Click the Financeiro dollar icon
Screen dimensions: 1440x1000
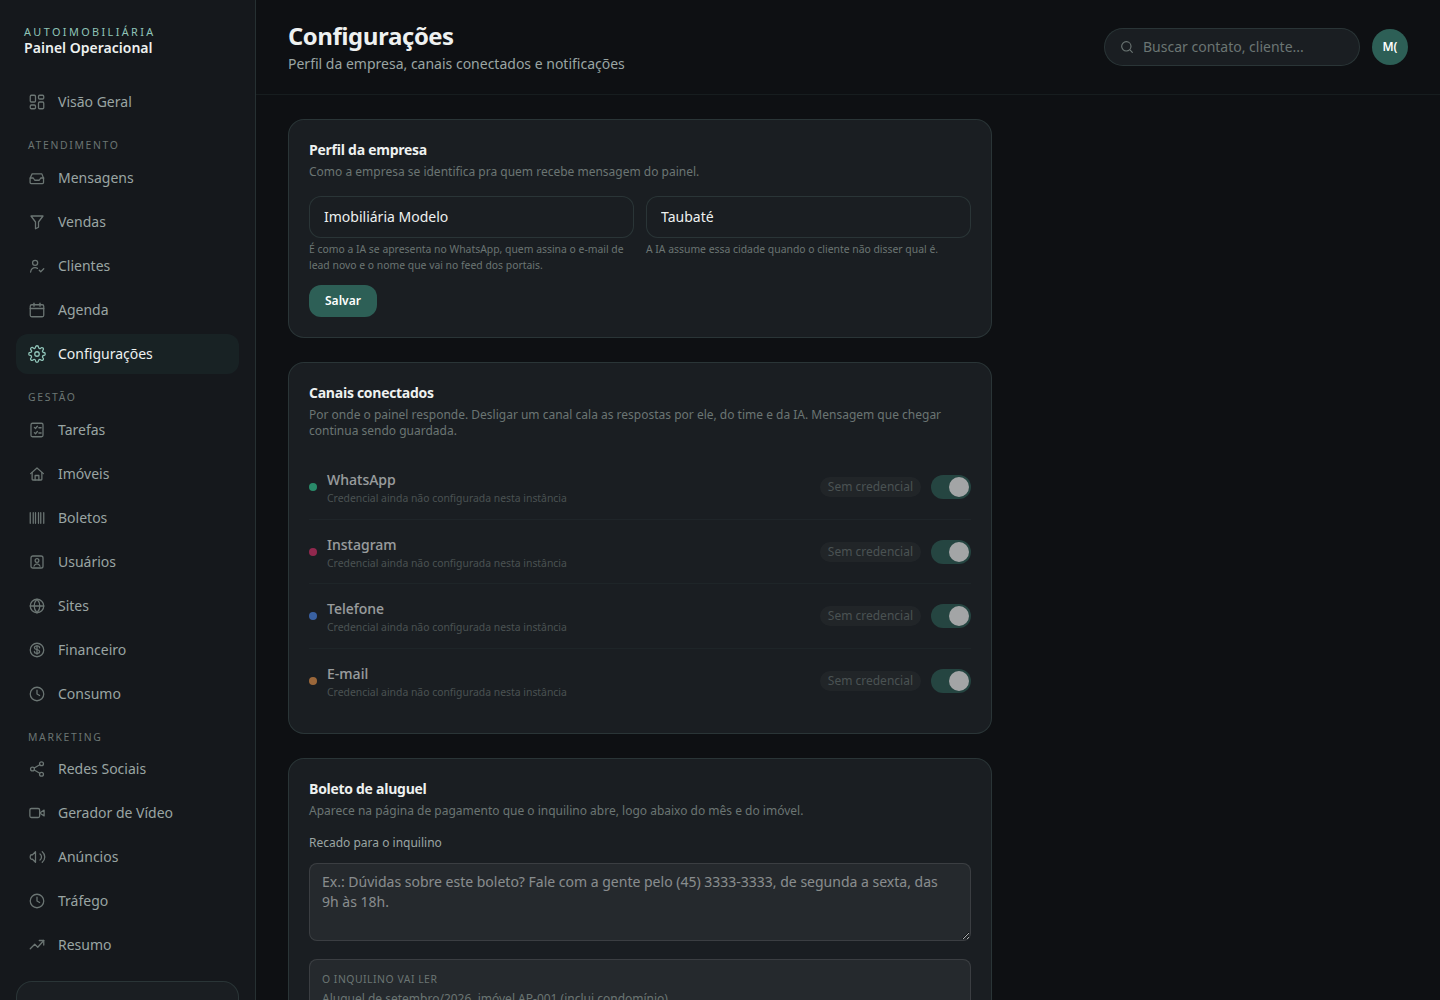pyautogui.click(x=37, y=650)
